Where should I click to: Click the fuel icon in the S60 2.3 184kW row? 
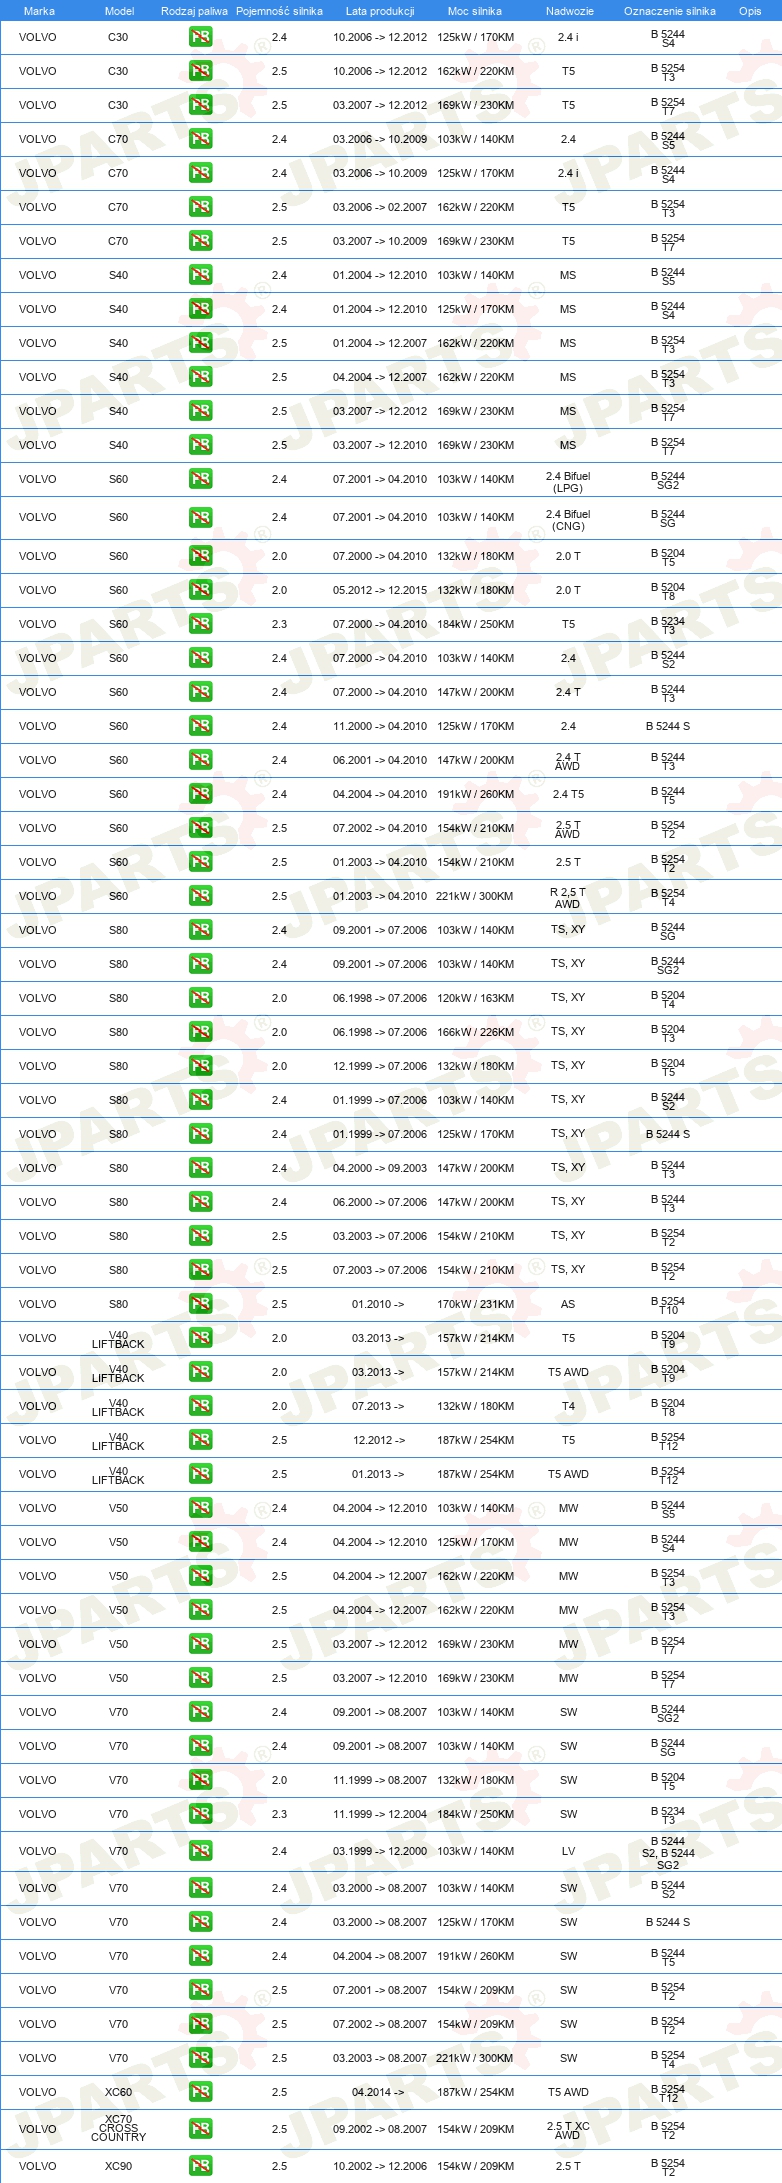[x=200, y=624]
